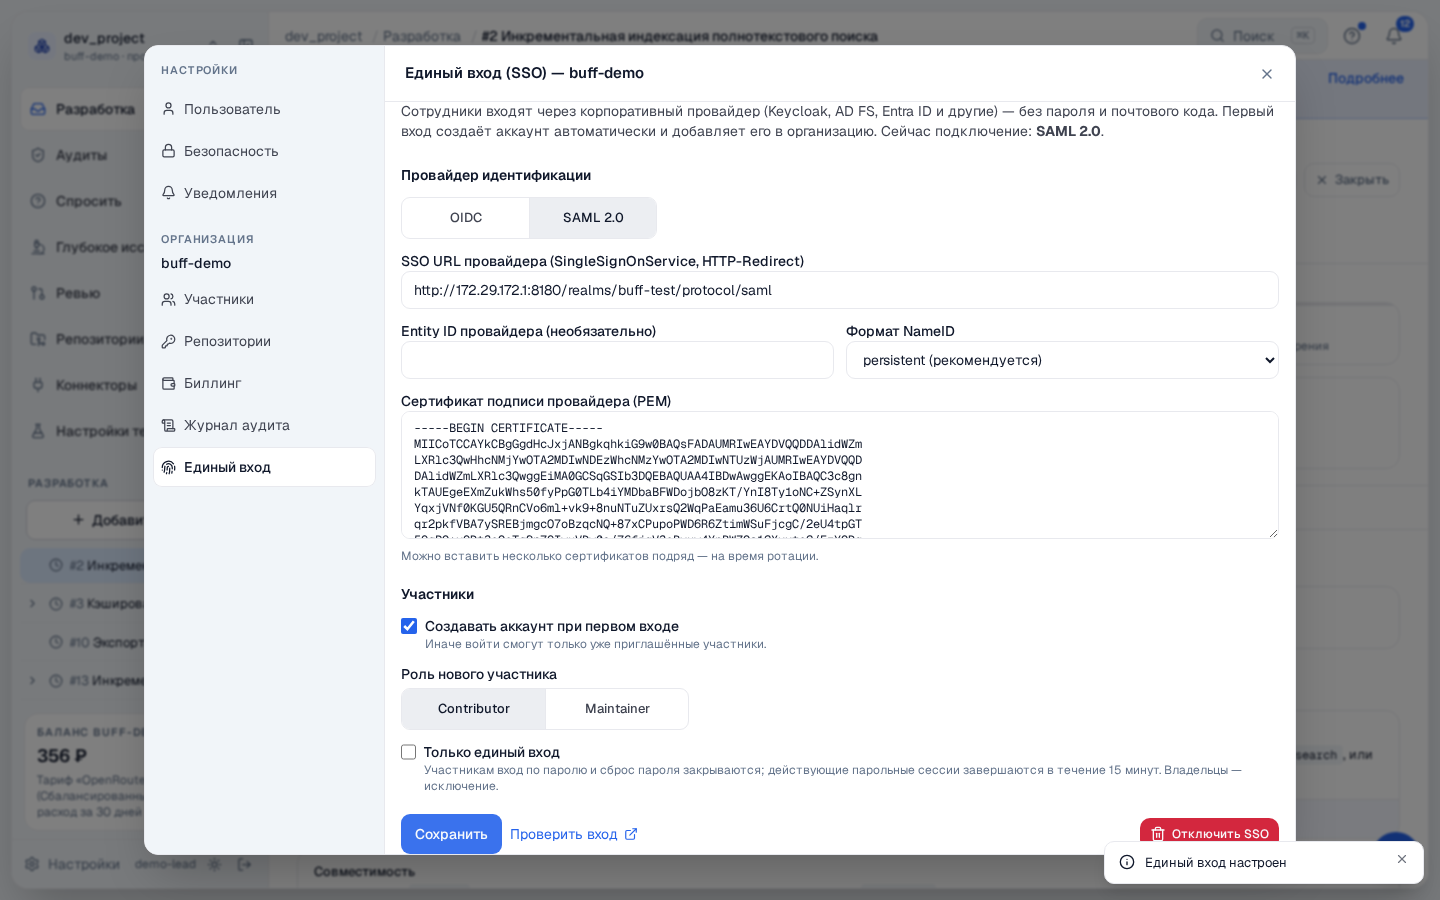Dismiss the Единый вход настроен notification
This screenshot has height=900, width=1440.
(x=1402, y=859)
